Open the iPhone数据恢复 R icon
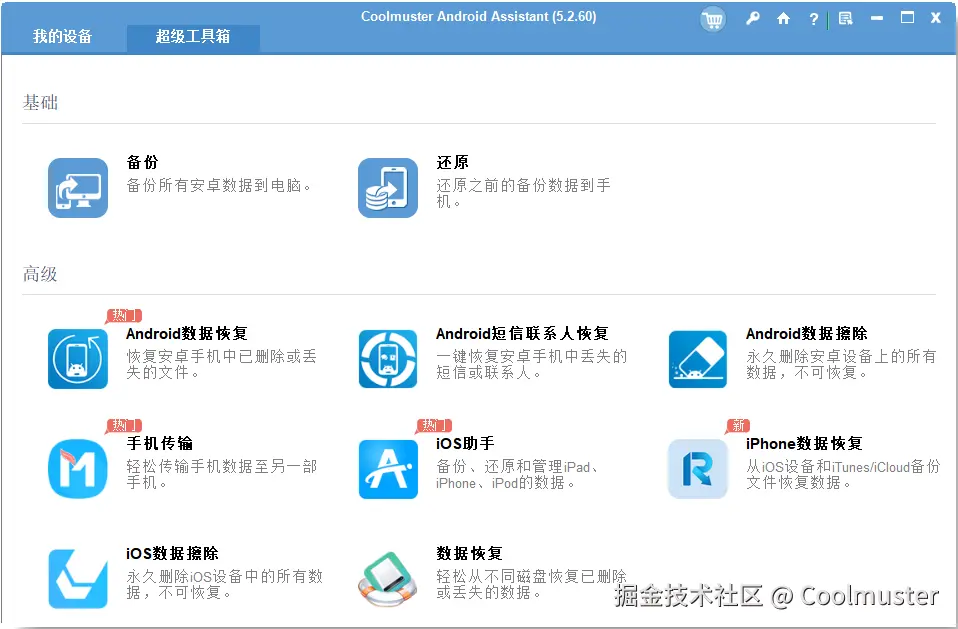 tap(698, 469)
